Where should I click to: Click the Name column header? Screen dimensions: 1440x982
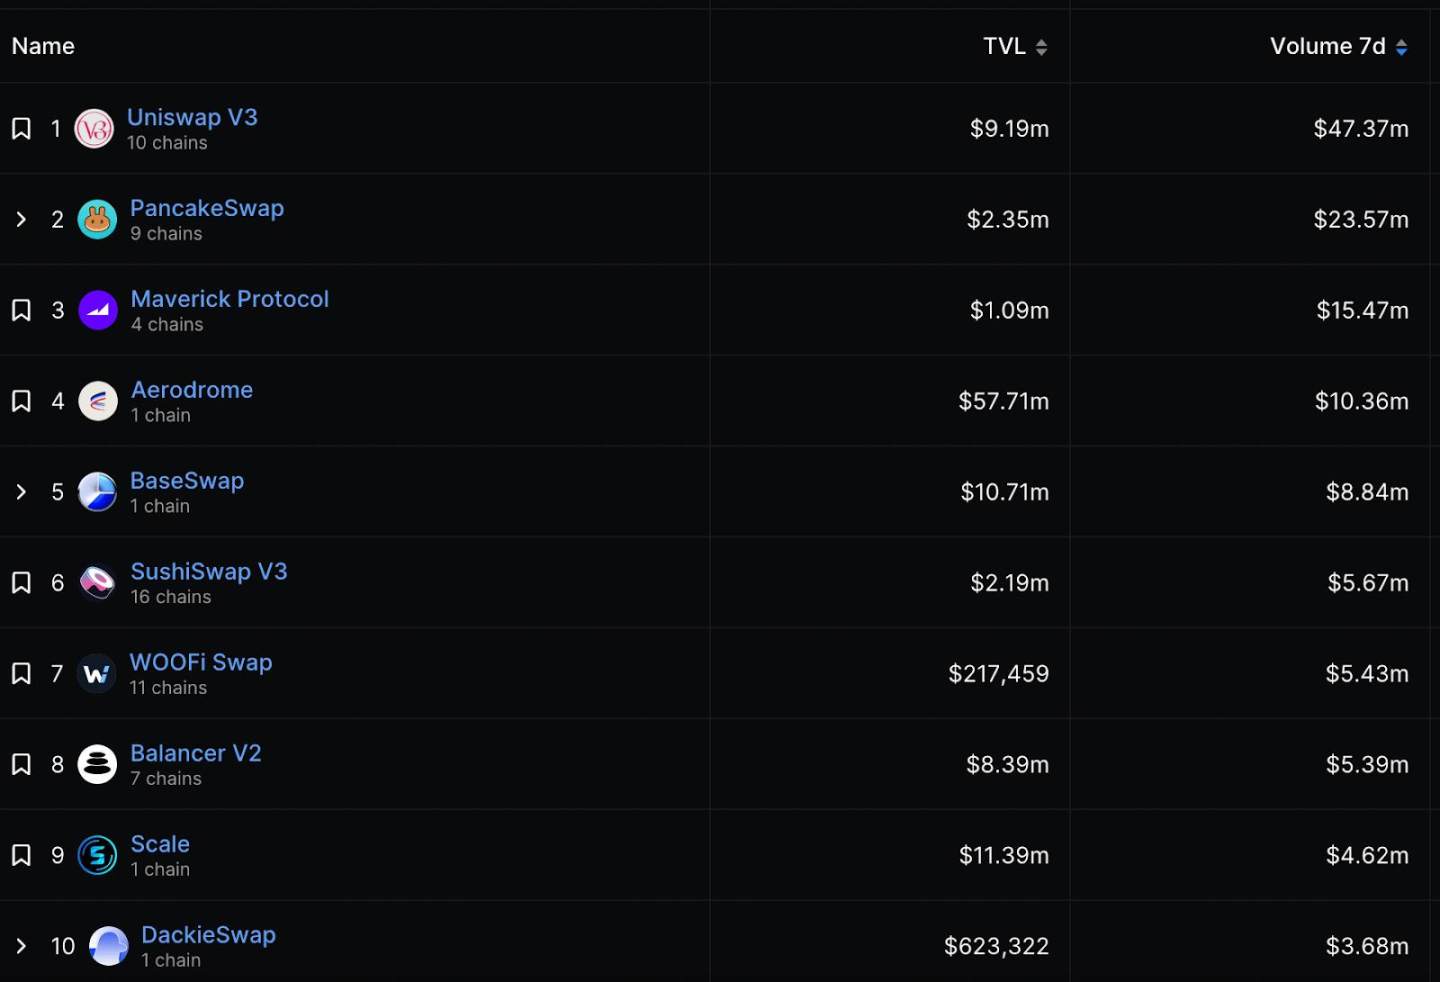[x=43, y=46]
